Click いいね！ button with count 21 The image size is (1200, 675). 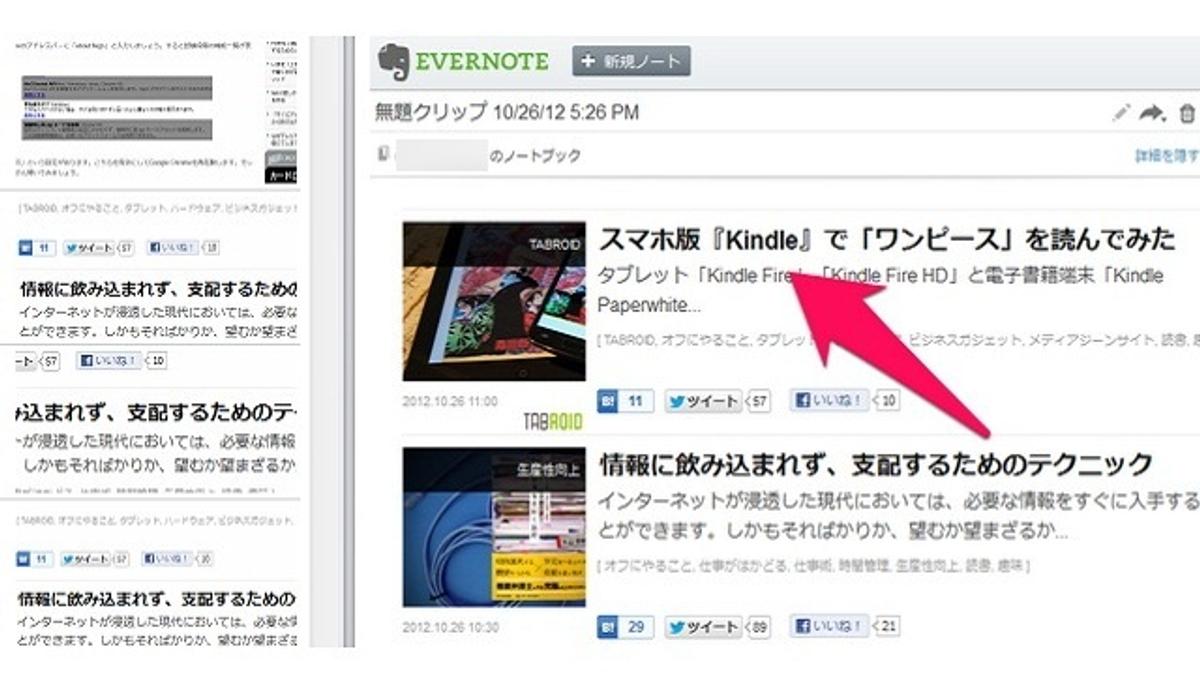point(829,628)
